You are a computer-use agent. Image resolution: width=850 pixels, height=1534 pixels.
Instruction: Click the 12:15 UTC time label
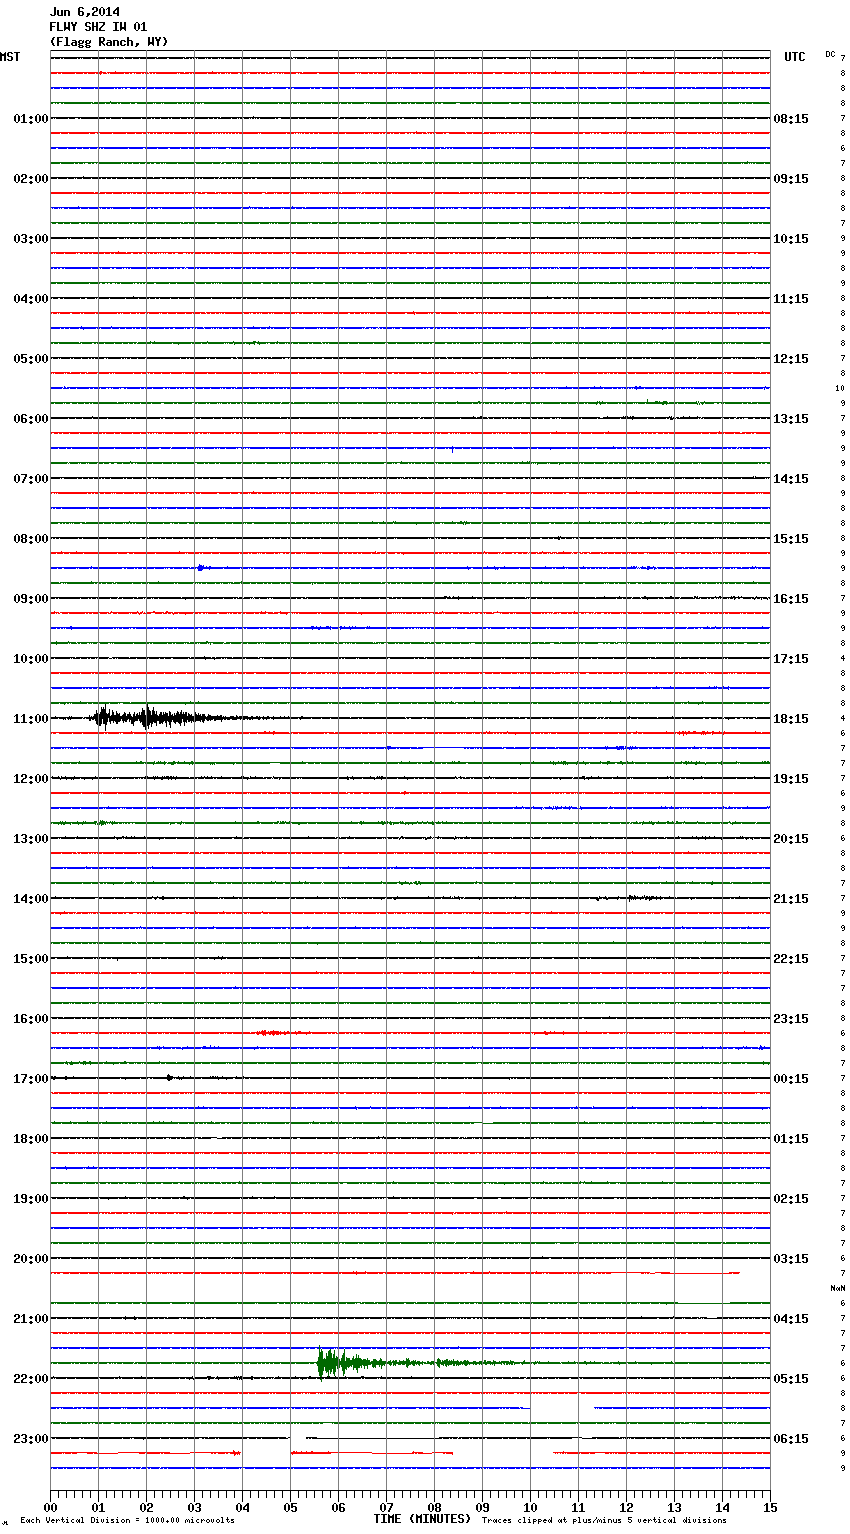pos(791,359)
